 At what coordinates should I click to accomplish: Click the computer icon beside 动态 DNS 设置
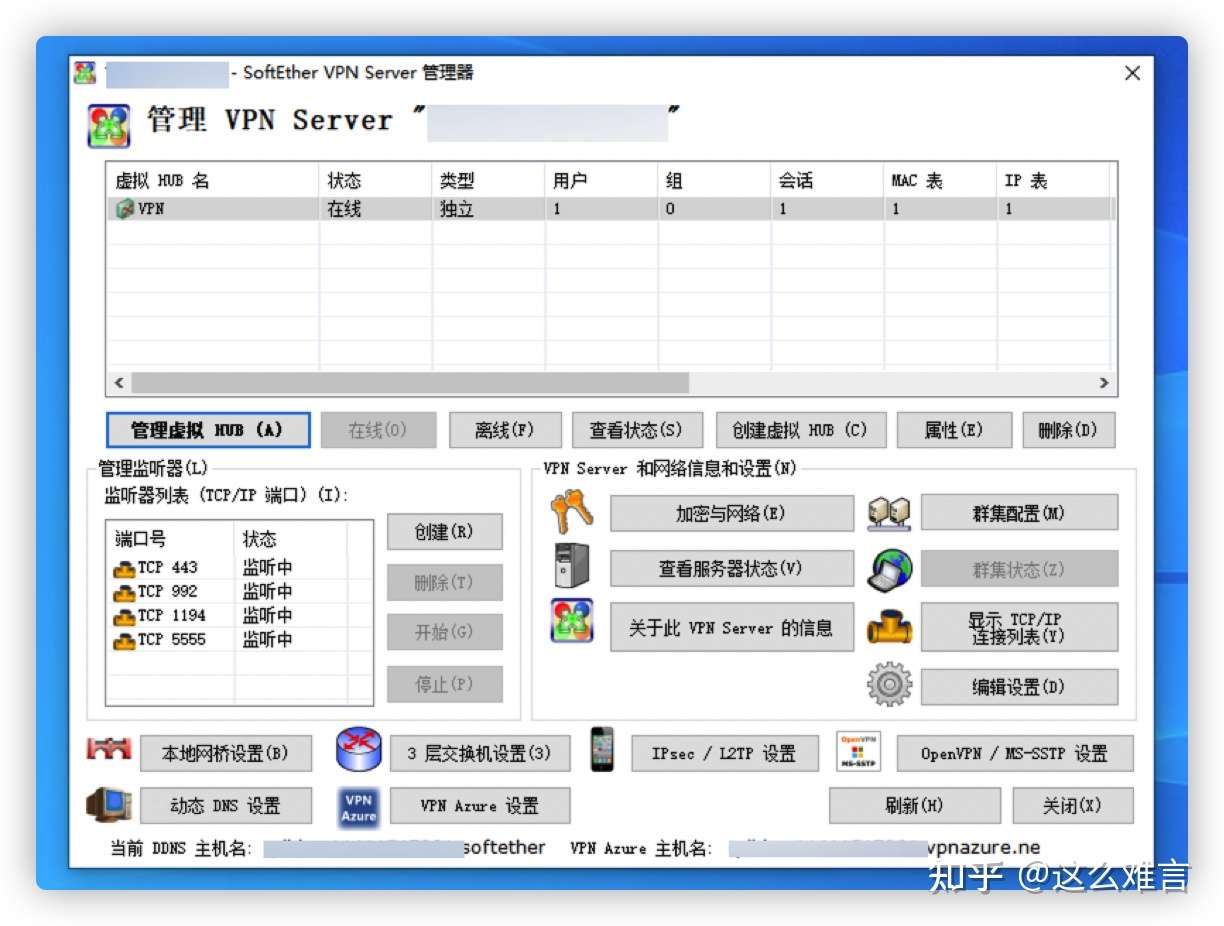point(109,805)
